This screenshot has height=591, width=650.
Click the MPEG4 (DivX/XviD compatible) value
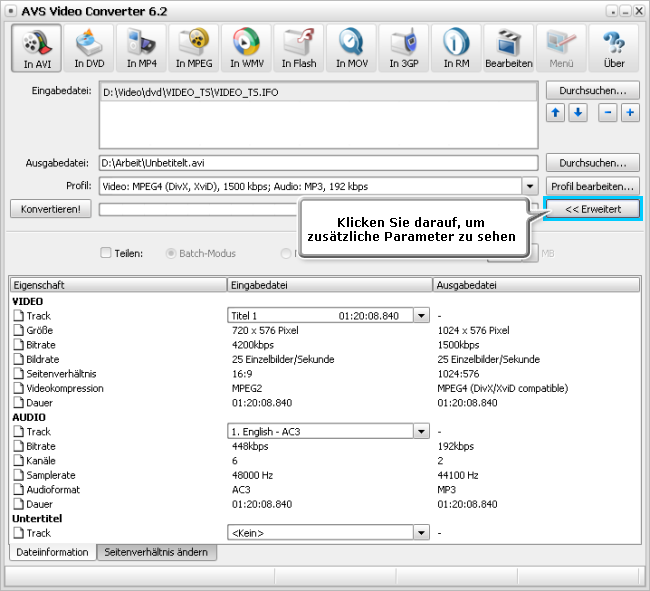tap(502, 388)
